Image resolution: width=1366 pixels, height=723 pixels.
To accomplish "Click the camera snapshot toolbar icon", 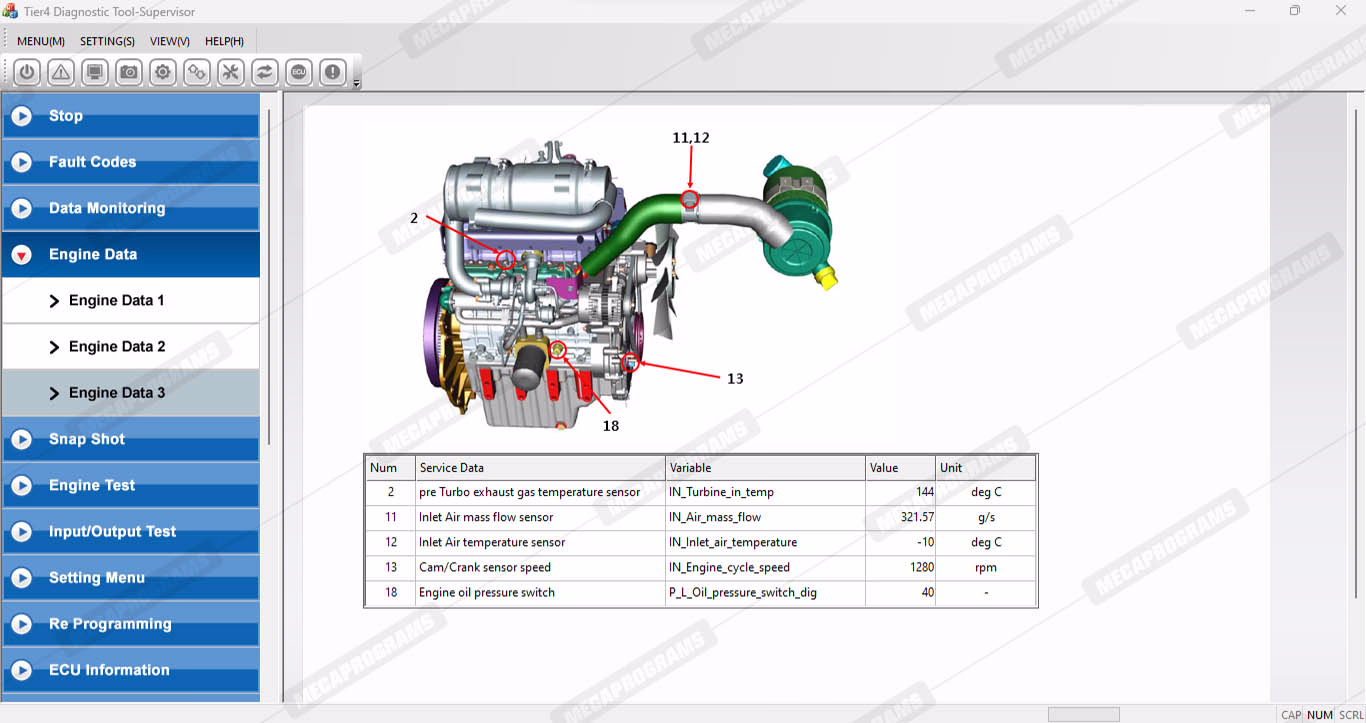I will pos(129,72).
